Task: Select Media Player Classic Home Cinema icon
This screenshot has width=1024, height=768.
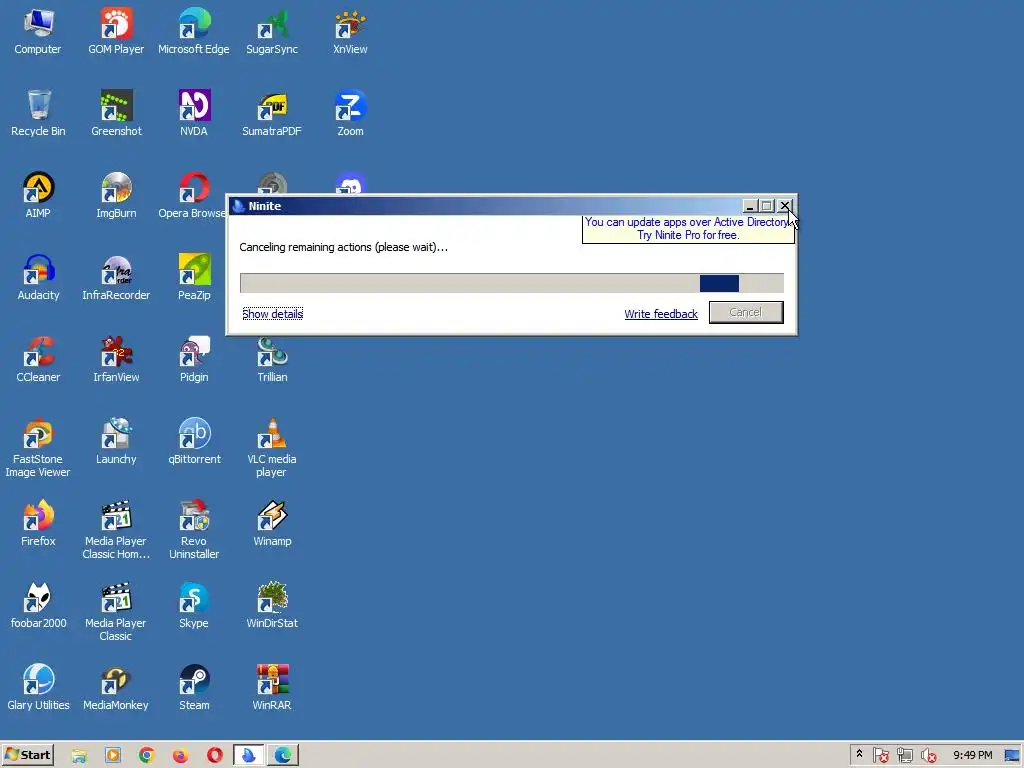Action: 116,530
